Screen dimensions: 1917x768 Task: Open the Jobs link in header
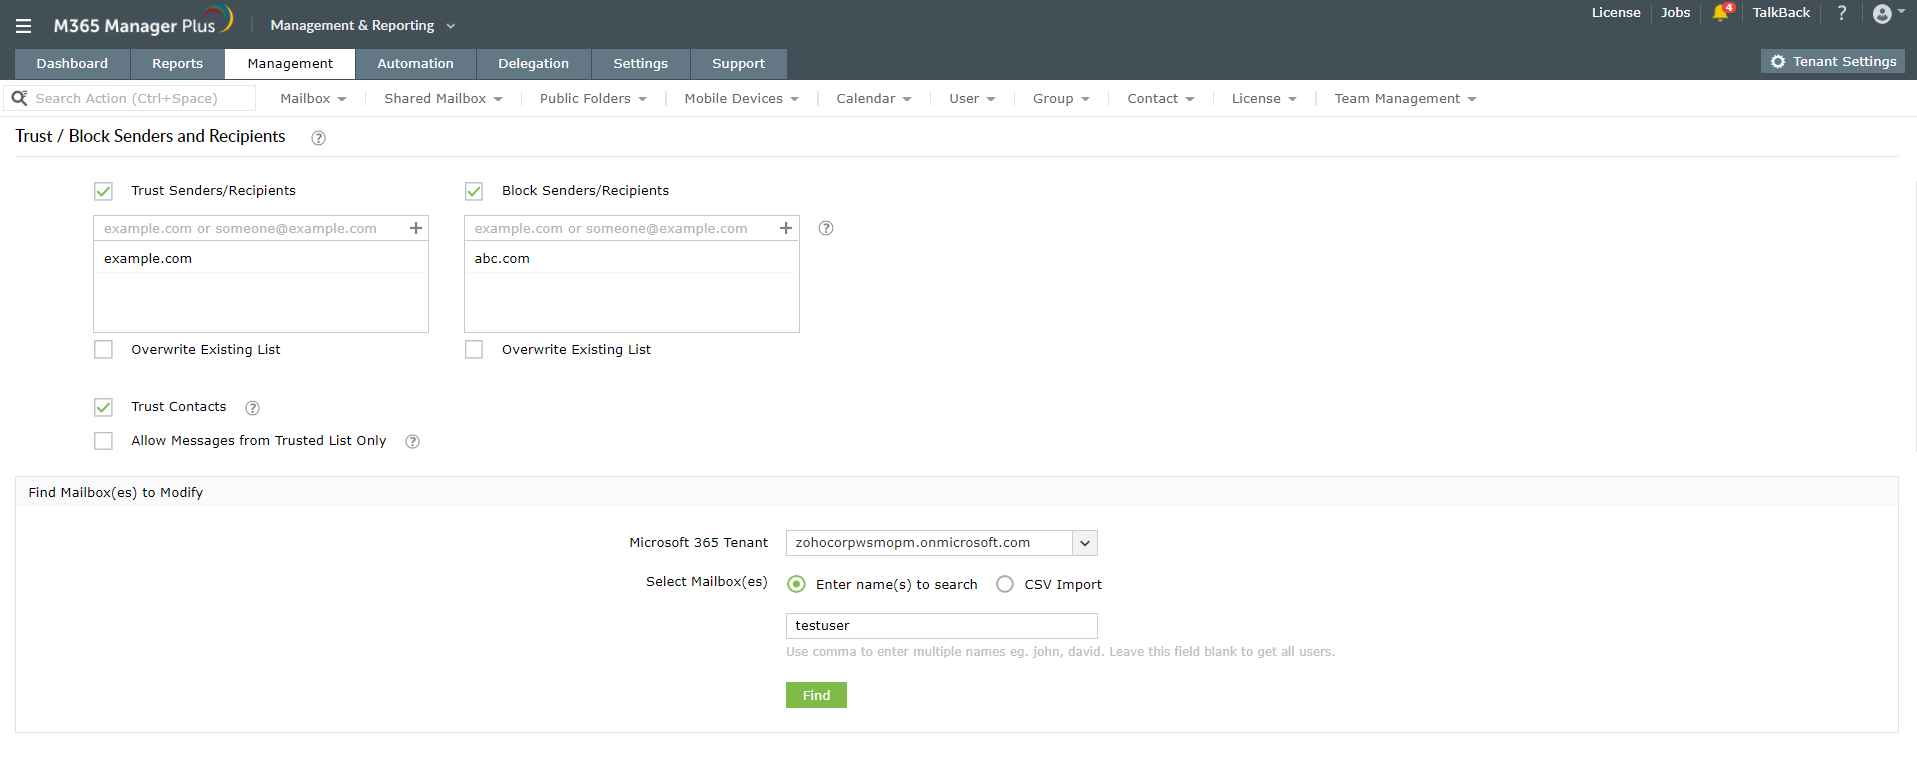point(1675,13)
